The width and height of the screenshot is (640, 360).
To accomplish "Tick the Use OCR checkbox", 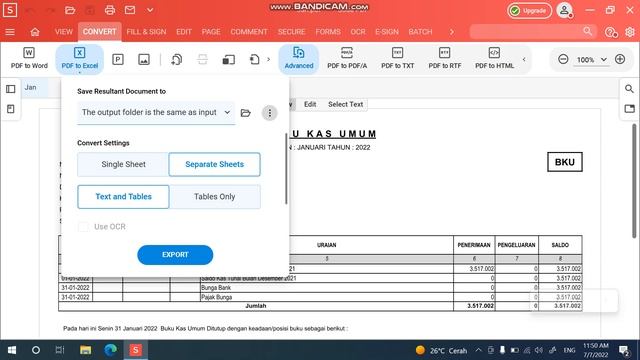I will (x=83, y=227).
